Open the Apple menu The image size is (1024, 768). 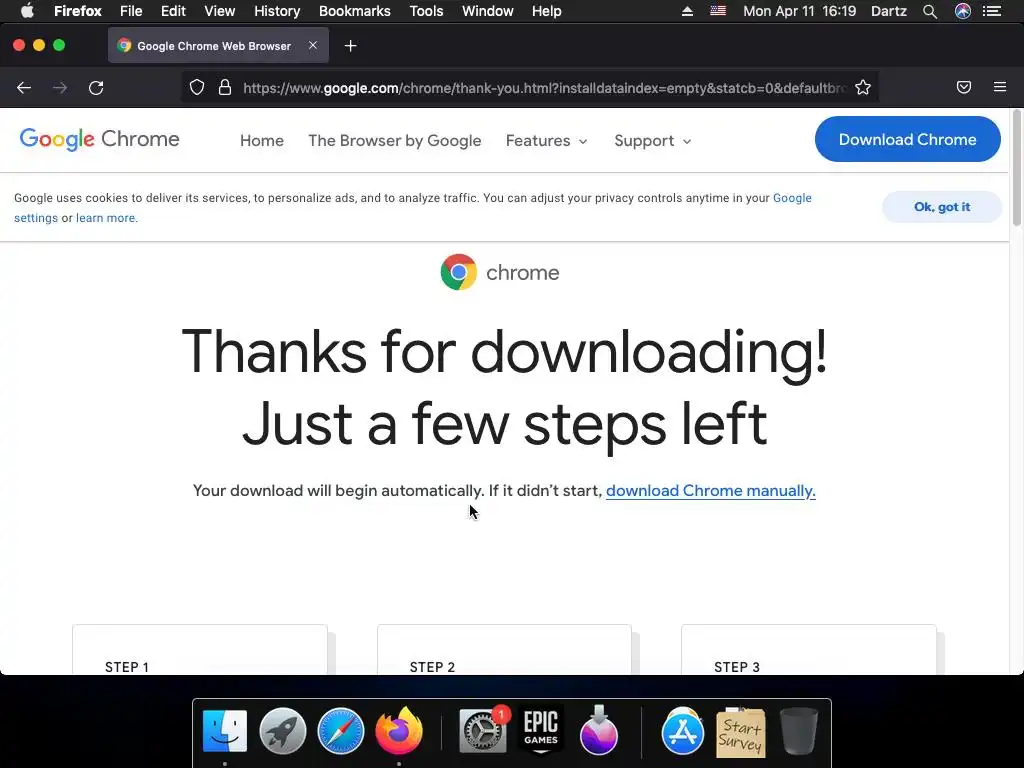(x=27, y=11)
